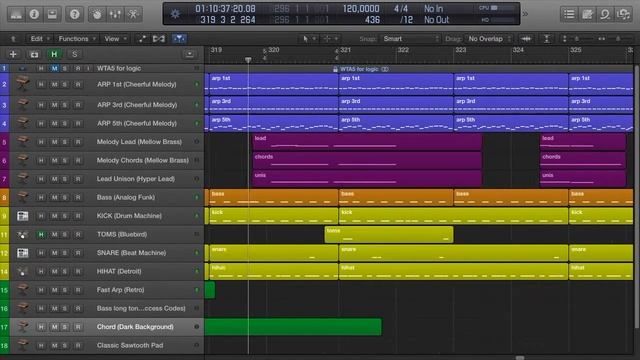Open the pointer tool dropdown

point(309,39)
